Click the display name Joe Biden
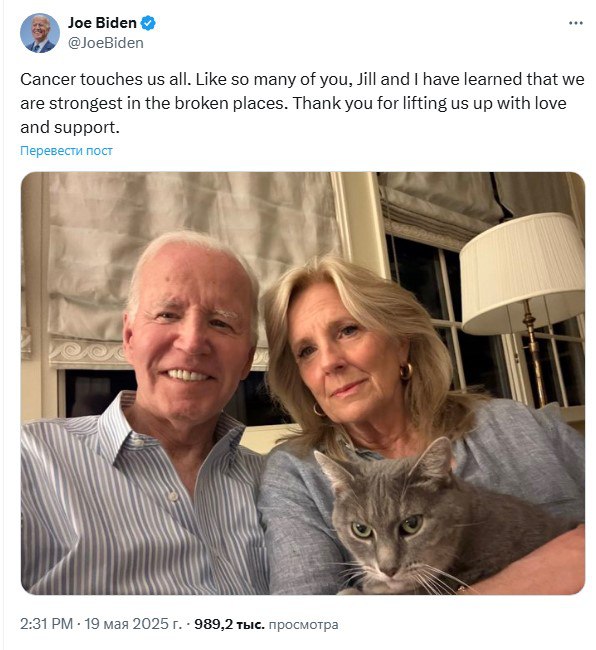The image size is (596, 650). (102, 23)
